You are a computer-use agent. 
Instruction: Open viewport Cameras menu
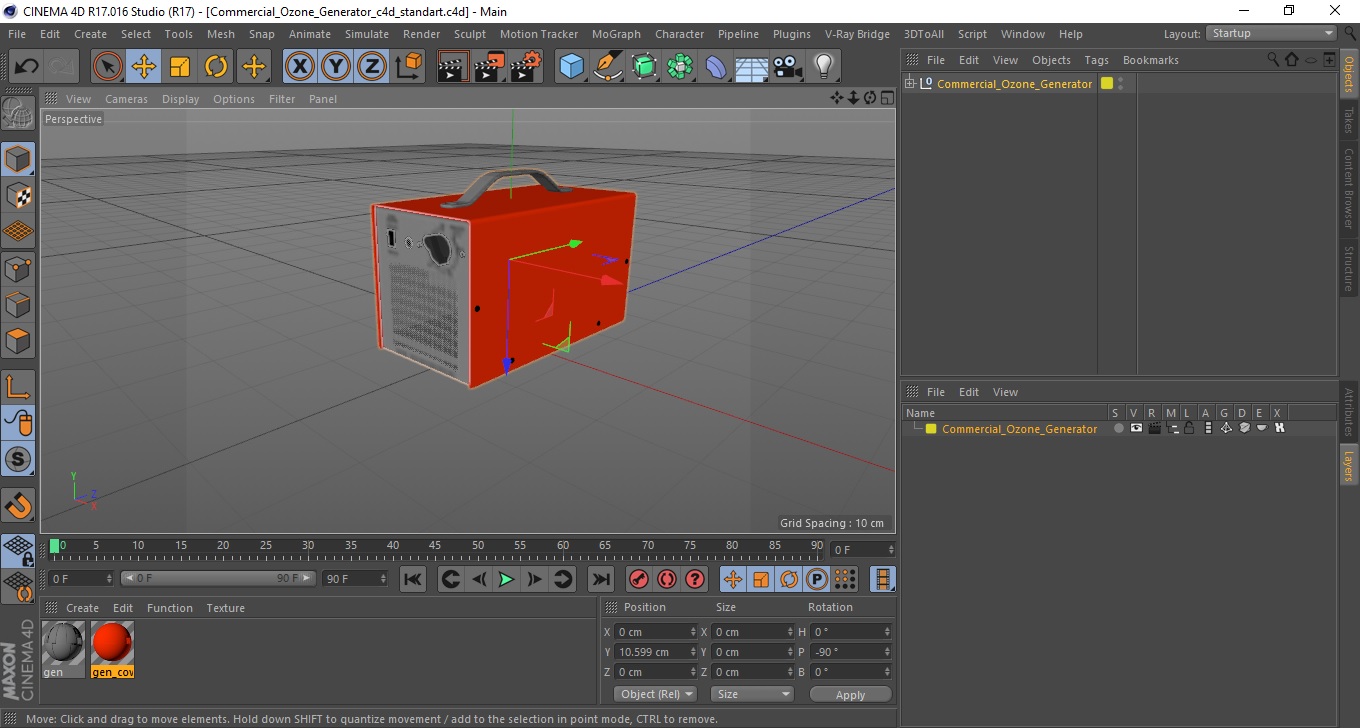click(x=126, y=99)
